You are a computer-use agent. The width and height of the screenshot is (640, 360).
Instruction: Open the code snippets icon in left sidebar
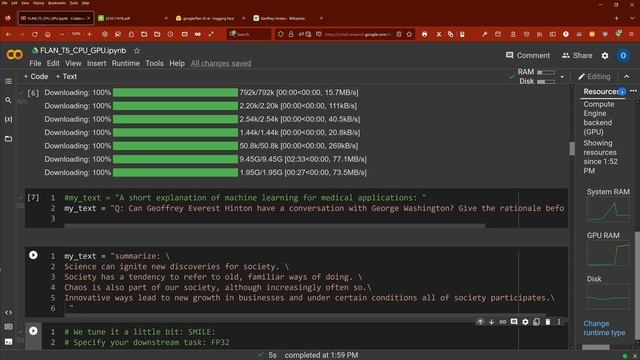(x=8, y=312)
